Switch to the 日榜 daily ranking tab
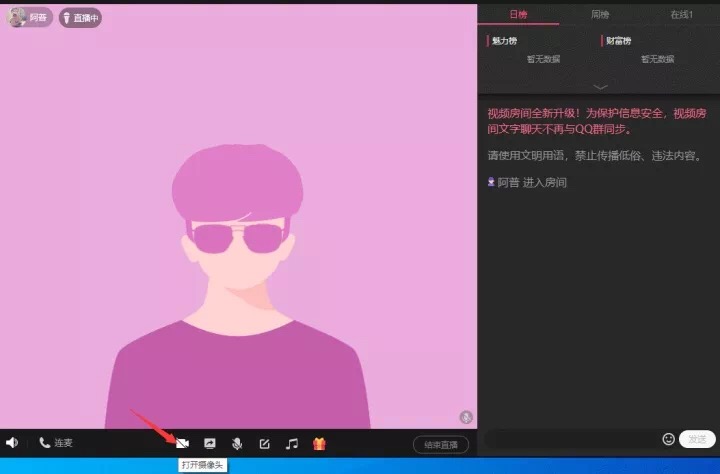 (518, 15)
